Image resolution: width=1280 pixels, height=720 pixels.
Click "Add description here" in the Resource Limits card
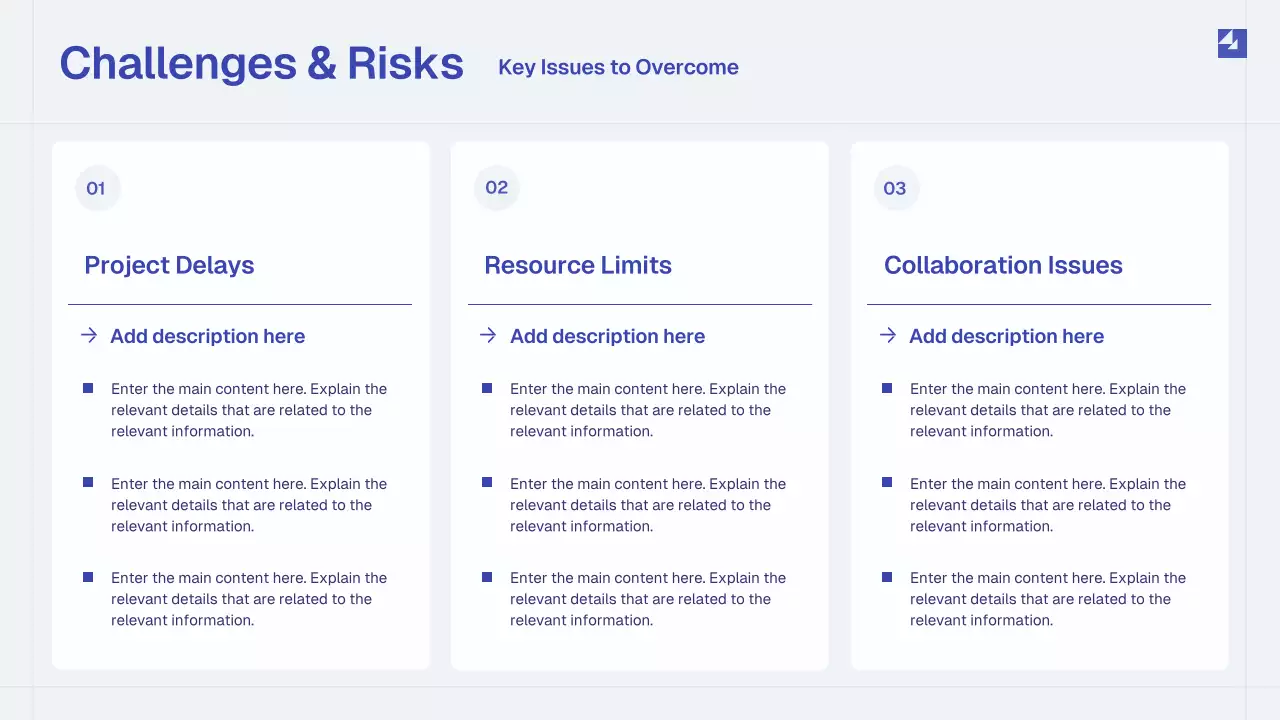[x=607, y=336]
